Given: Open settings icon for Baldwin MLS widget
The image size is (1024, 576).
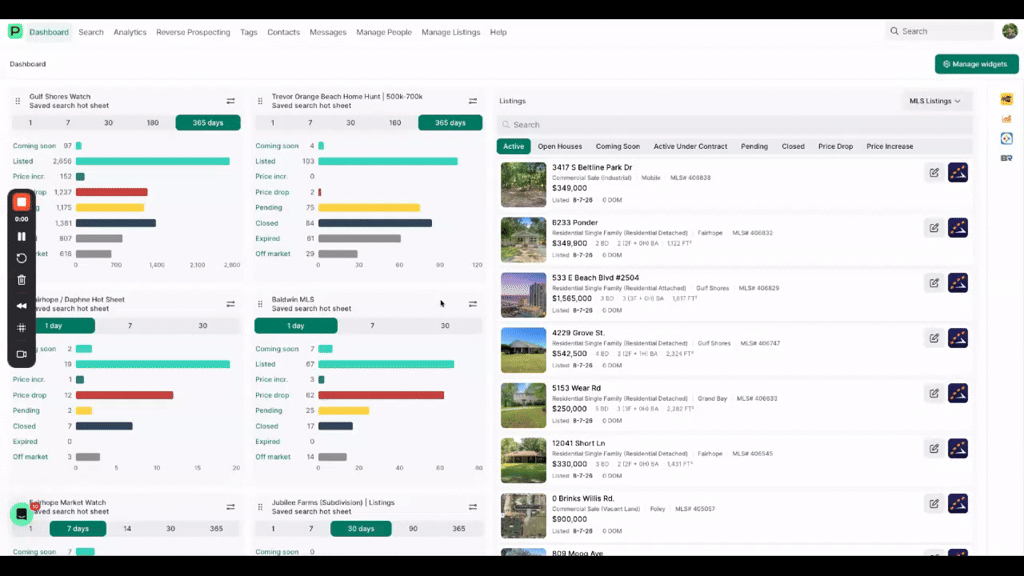Looking at the screenshot, I should click(473, 304).
